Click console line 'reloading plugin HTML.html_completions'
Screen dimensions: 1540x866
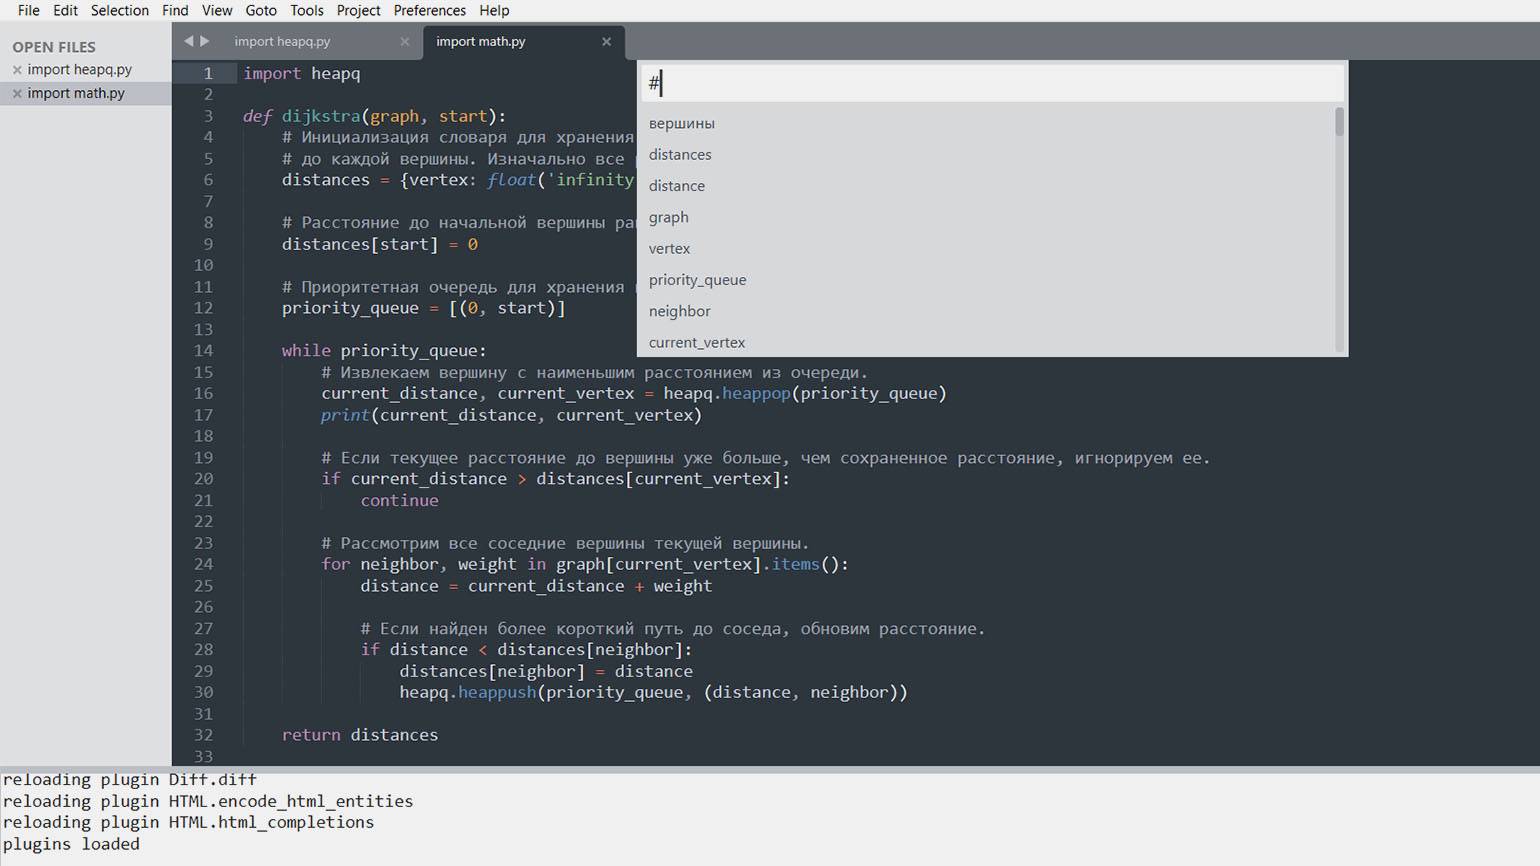coord(189,822)
